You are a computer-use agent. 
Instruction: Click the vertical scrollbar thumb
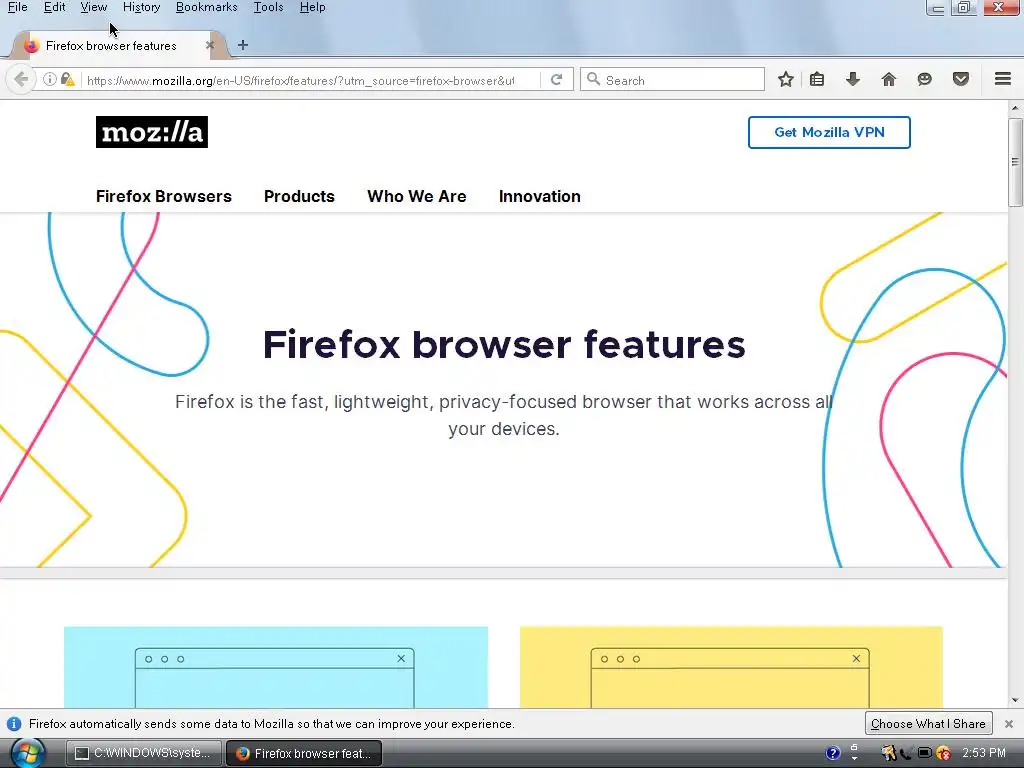click(1015, 162)
